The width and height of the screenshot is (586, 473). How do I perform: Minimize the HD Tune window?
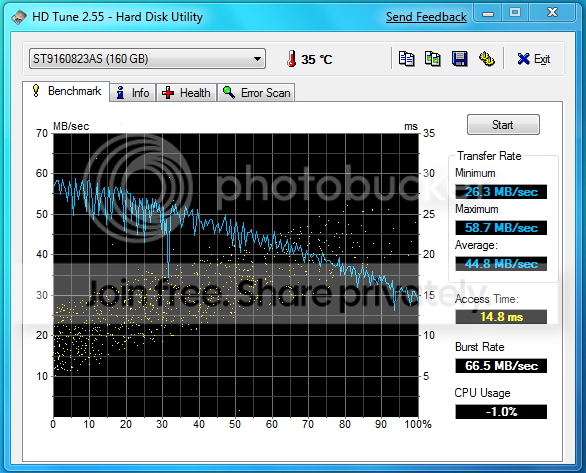[x=488, y=13]
